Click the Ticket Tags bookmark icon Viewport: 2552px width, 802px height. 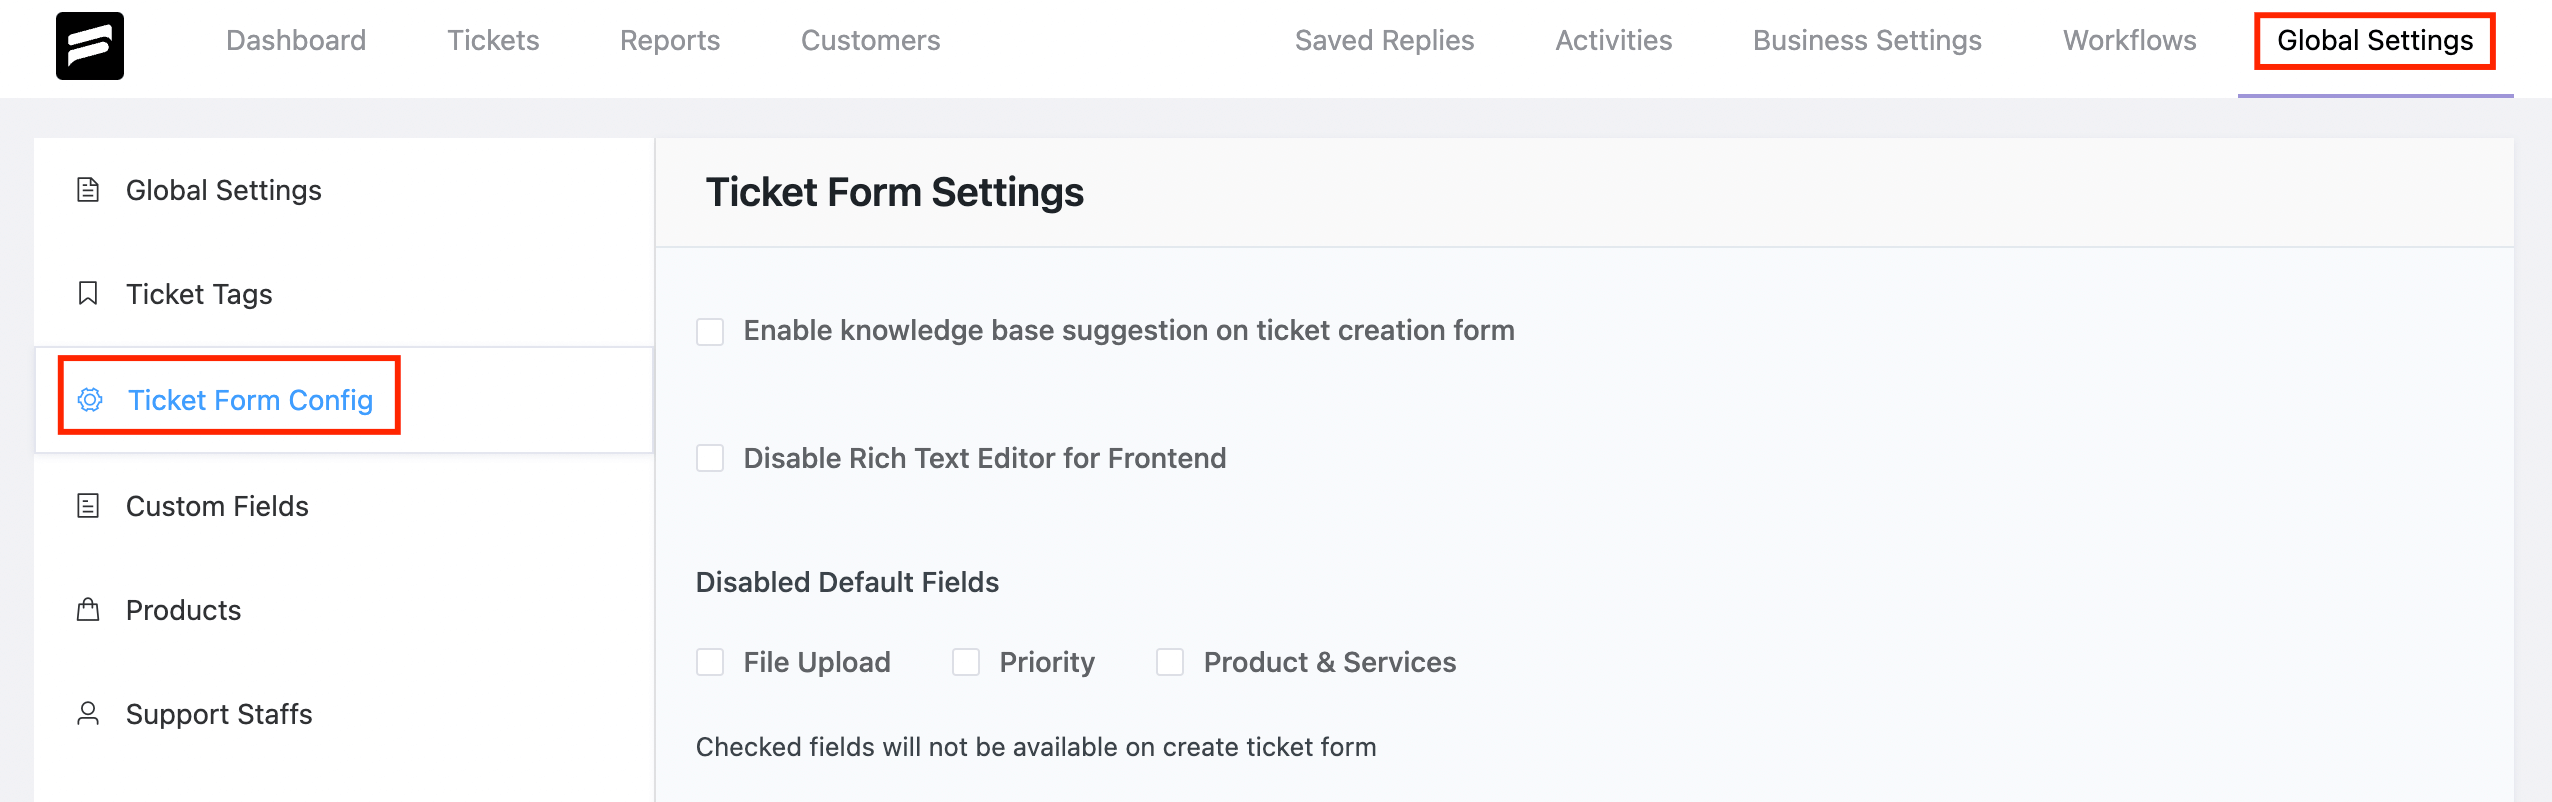click(88, 294)
